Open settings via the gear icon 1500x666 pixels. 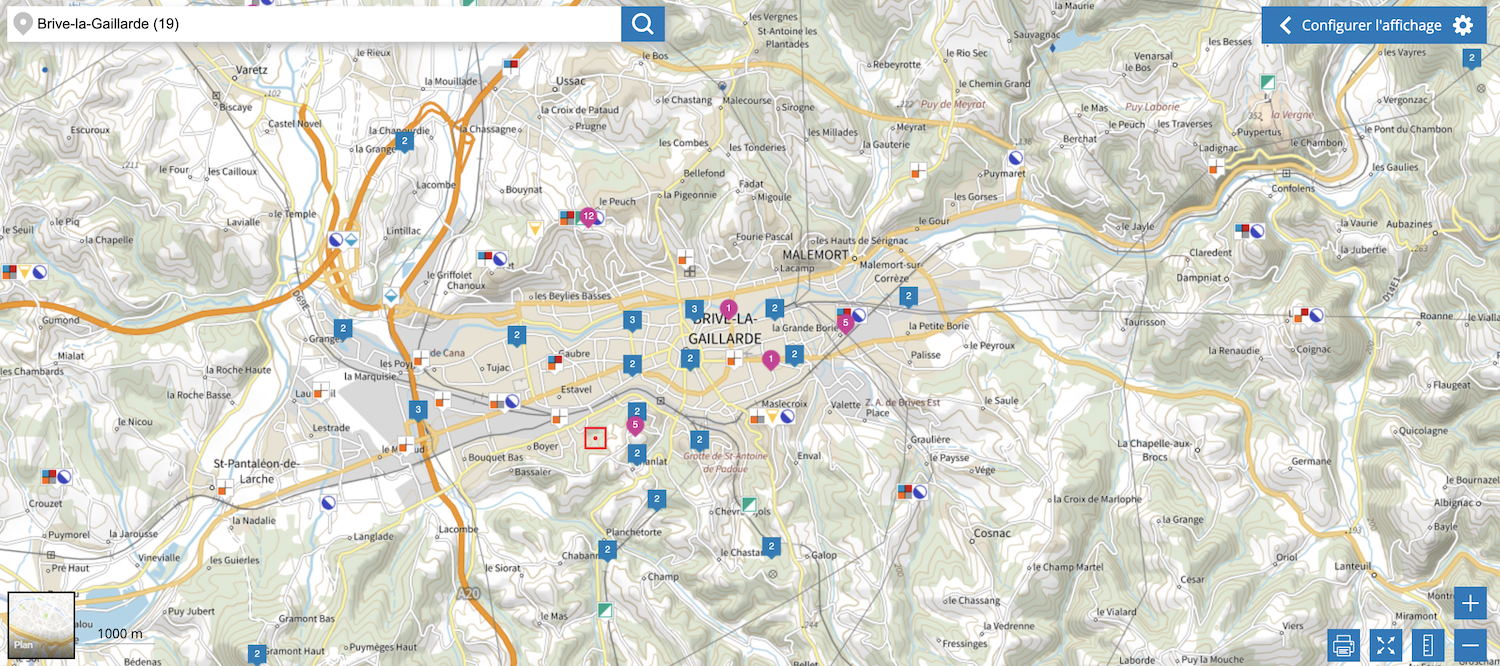1463,25
